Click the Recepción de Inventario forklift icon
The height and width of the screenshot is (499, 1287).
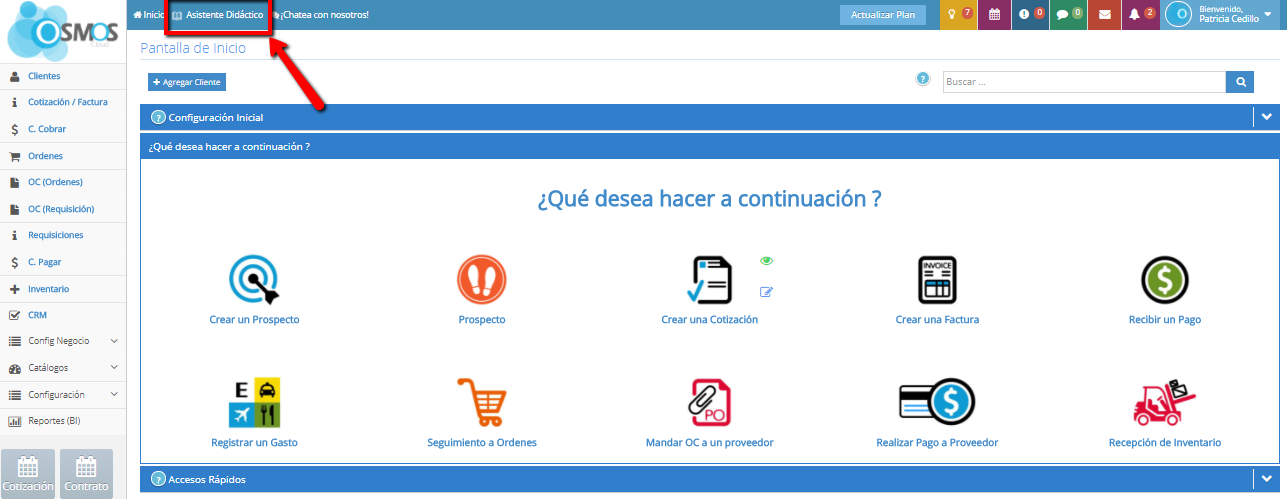point(1165,403)
